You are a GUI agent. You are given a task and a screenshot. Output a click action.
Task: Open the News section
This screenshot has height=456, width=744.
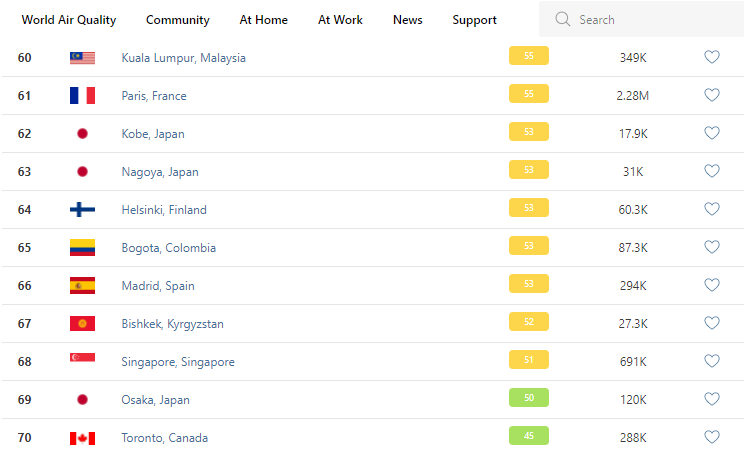tap(407, 20)
